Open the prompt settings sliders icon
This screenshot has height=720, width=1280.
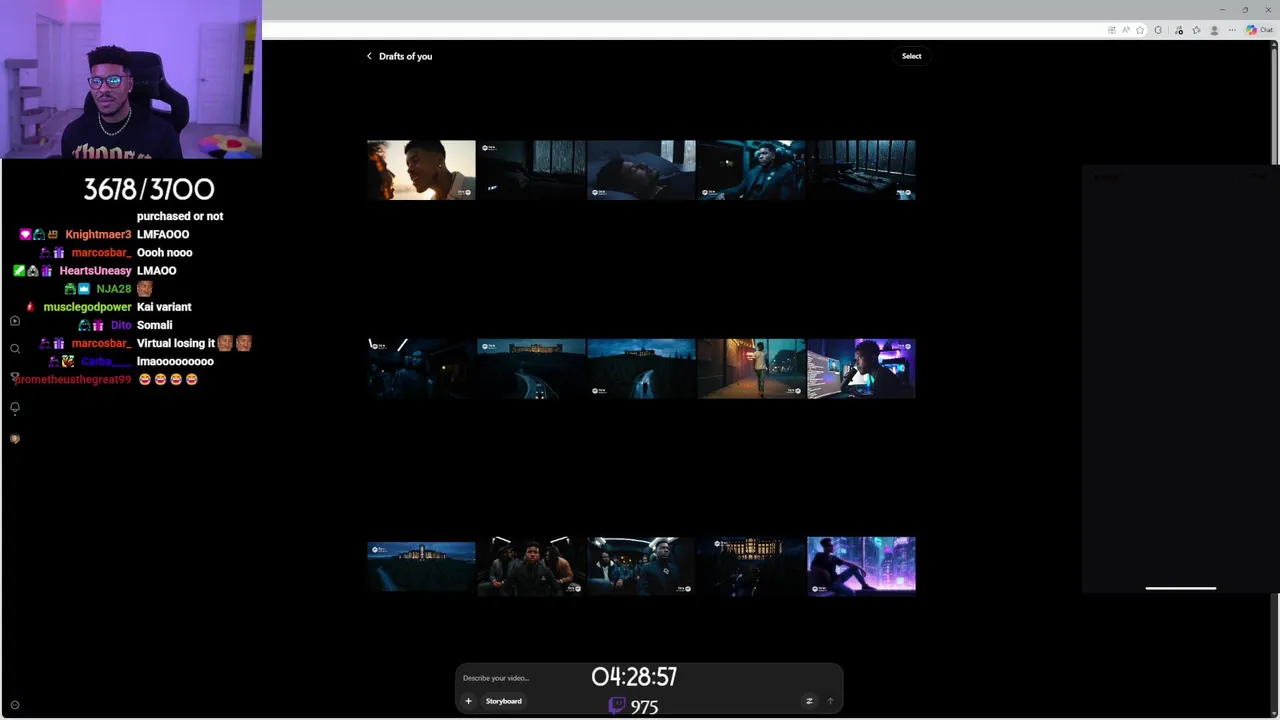click(x=809, y=701)
